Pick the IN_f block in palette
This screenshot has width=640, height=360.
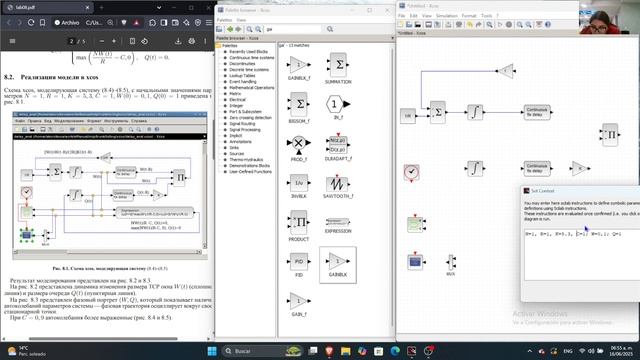coord(338,107)
